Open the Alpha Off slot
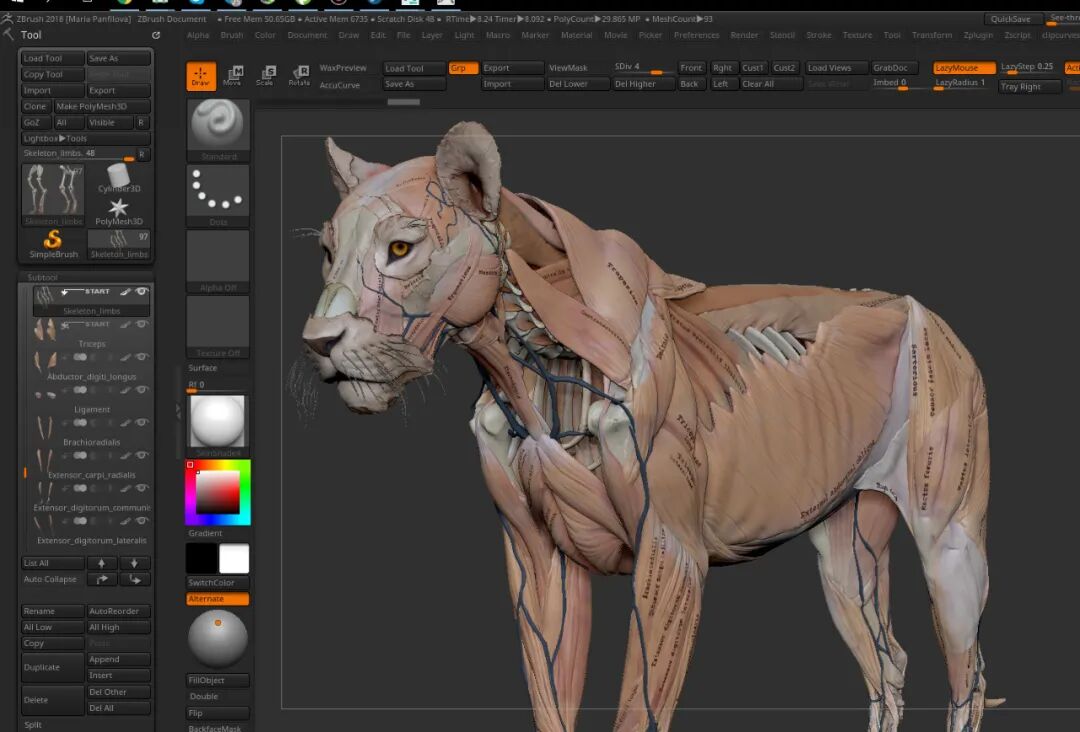This screenshot has width=1080, height=732. tap(218, 262)
